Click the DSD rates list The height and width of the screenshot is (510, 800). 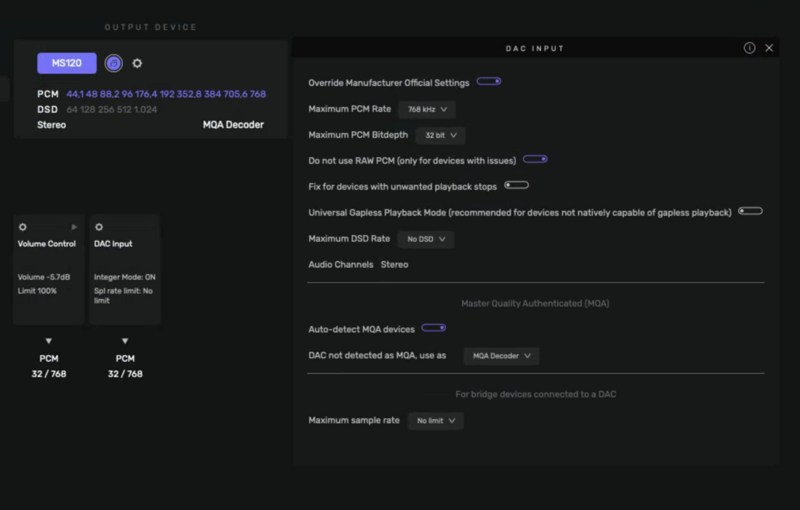pos(112,110)
